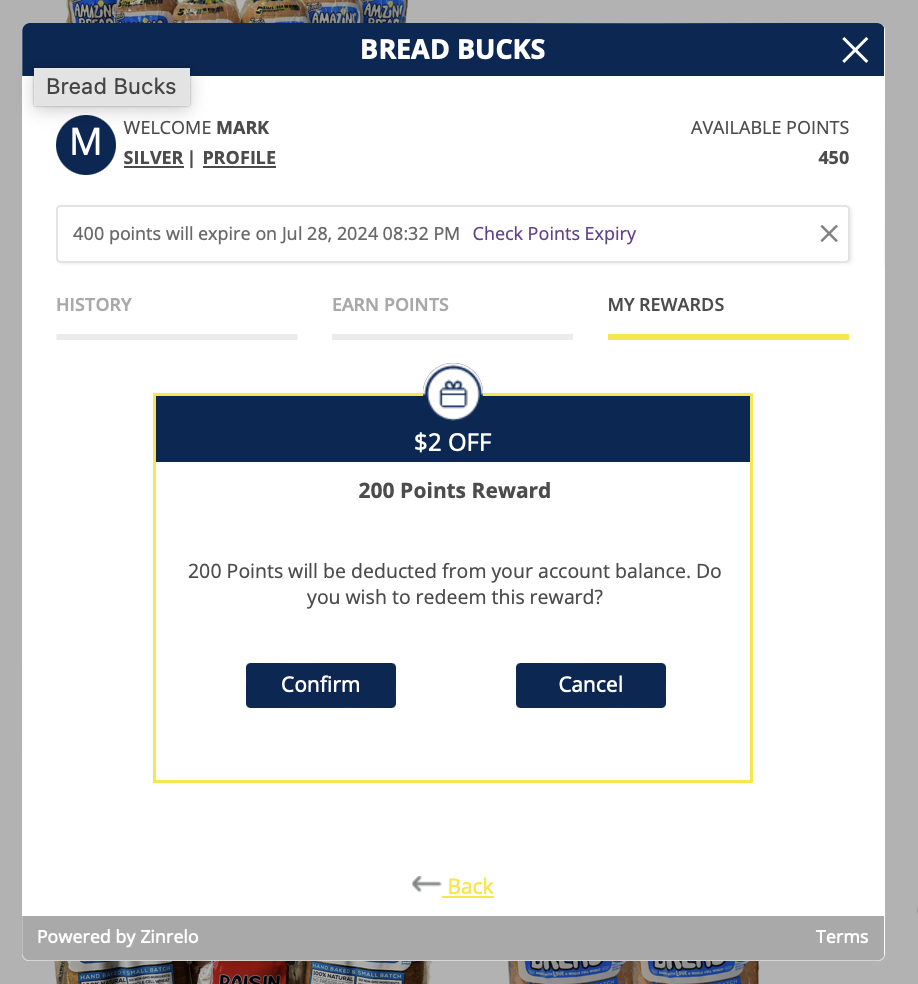Cancel the reward redemption
This screenshot has height=984, width=918.
tap(590, 685)
